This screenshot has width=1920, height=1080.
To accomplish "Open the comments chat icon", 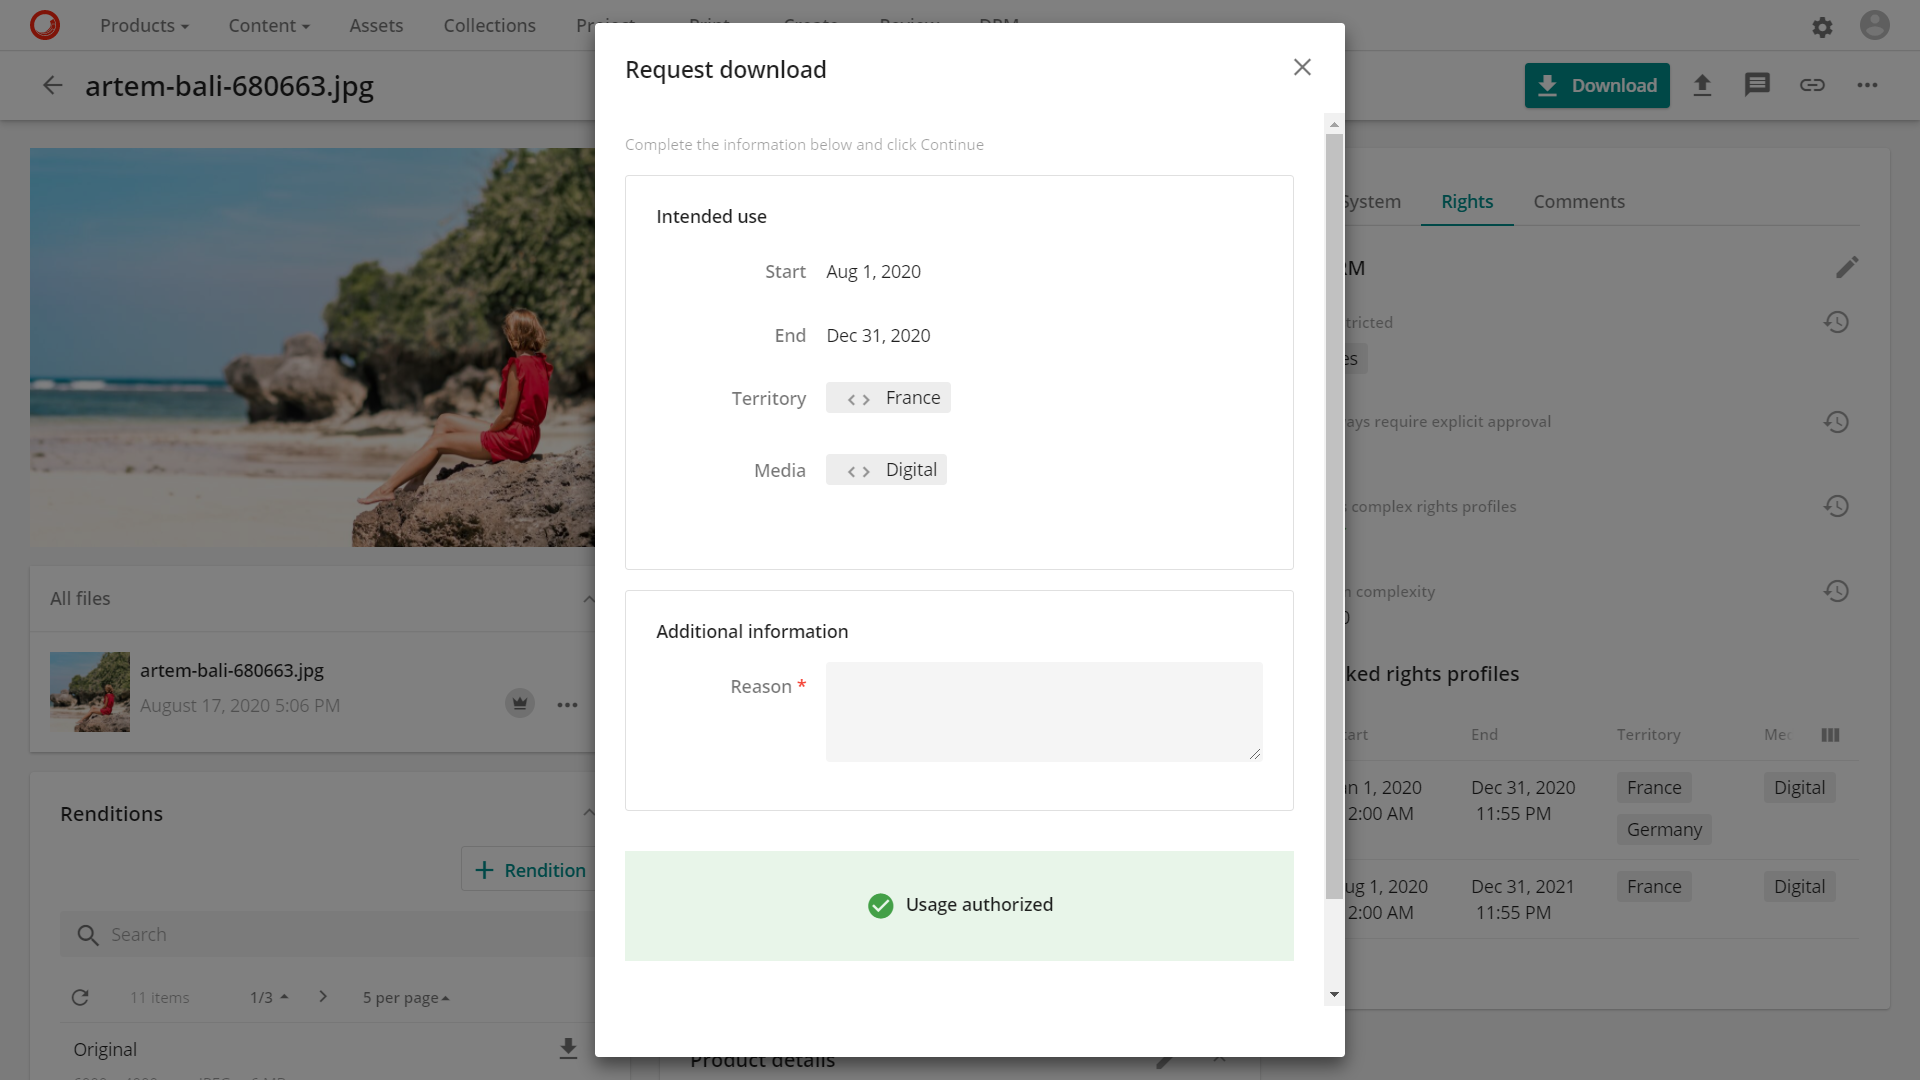I will (1757, 85).
